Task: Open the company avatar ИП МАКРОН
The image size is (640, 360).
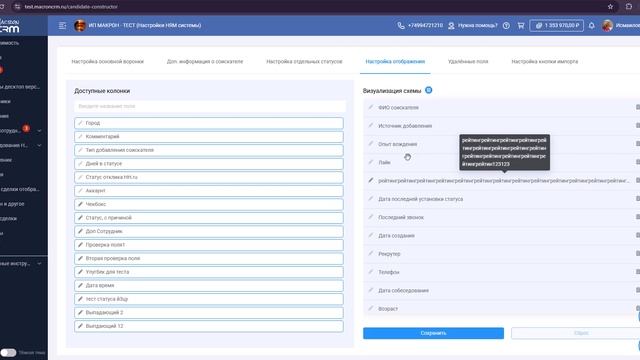Action: 80,25
